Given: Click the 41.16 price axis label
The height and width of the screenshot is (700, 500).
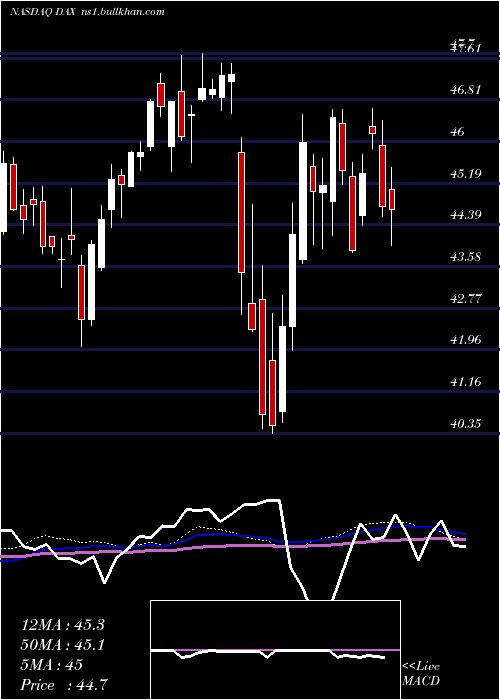Looking at the screenshot, I should pos(466,382).
